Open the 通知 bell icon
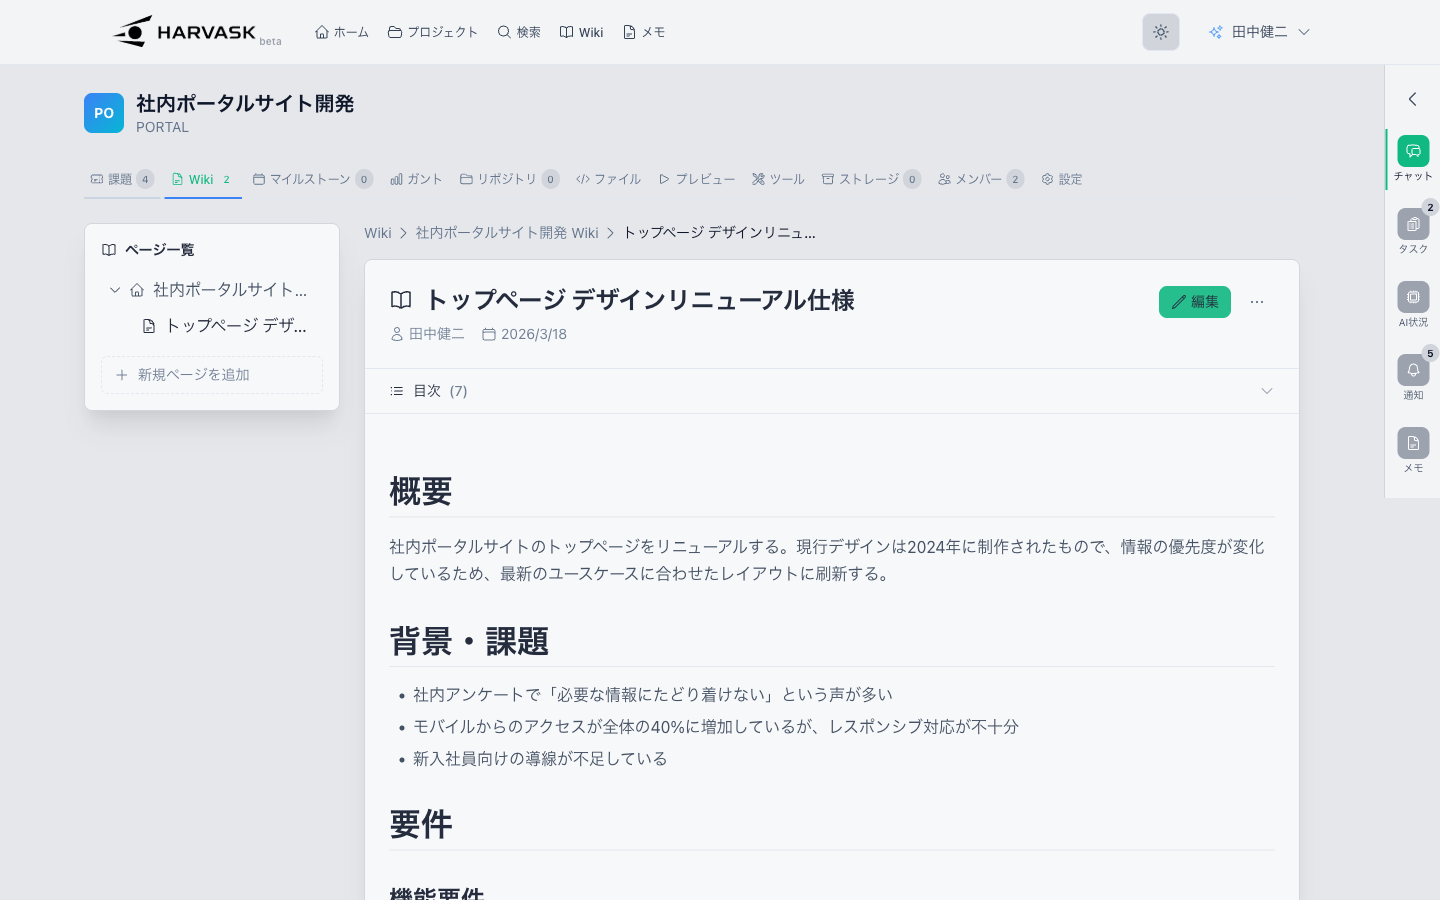The width and height of the screenshot is (1440, 900). (x=1412, y=371)
